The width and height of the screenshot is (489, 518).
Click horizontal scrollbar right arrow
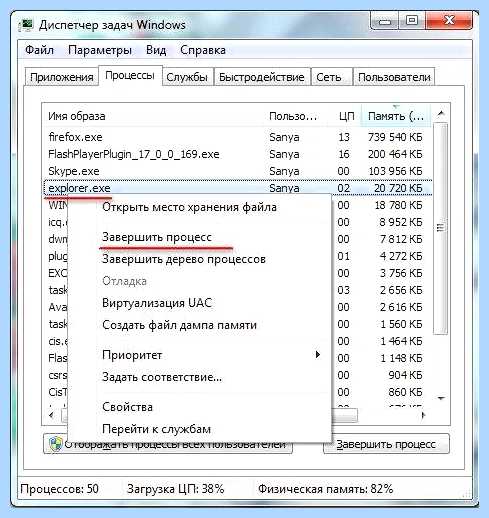[x=423, y=415]
